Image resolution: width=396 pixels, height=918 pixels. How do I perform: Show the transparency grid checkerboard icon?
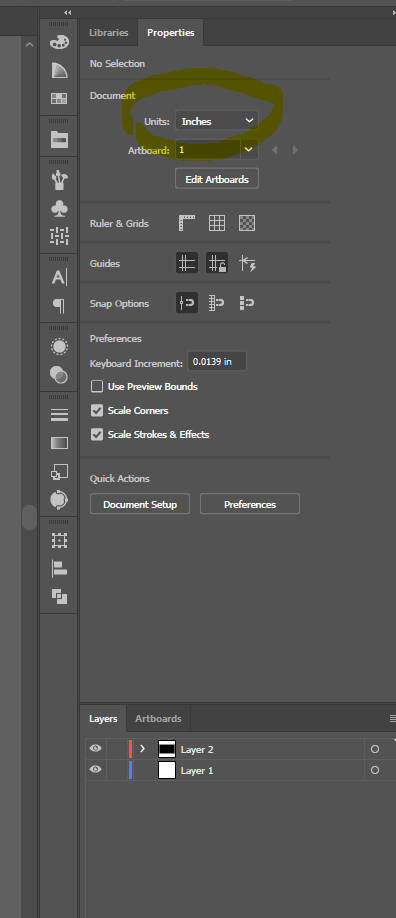point(247,223)
